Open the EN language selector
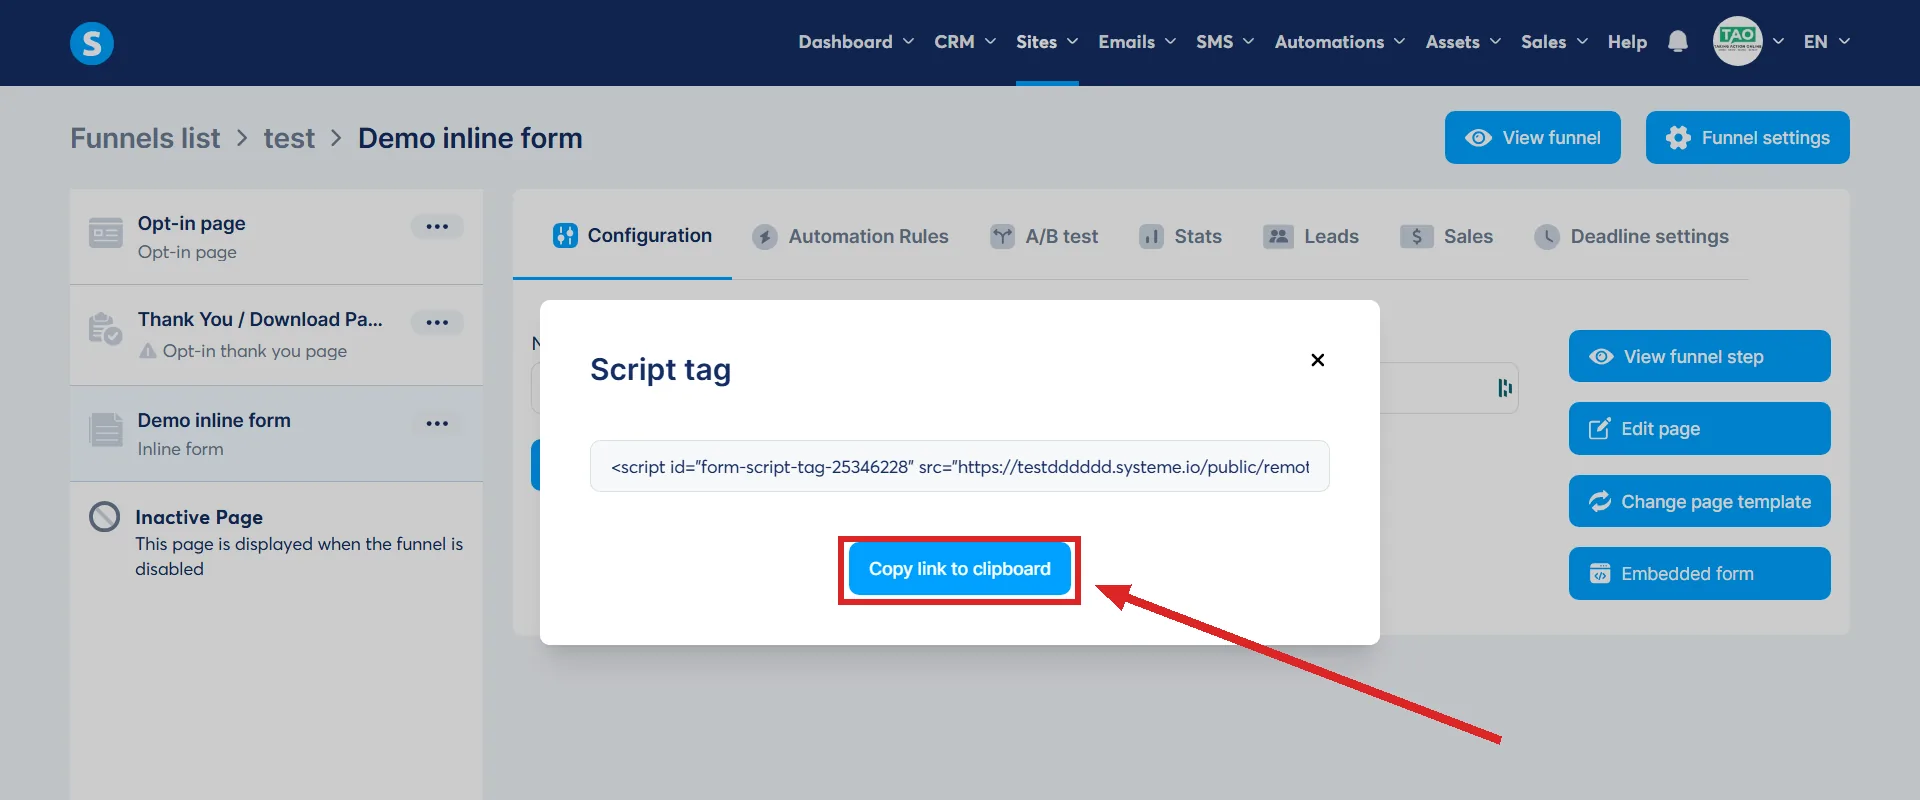The width and height of the screenshot is (1920, 800). (1827, 42)
